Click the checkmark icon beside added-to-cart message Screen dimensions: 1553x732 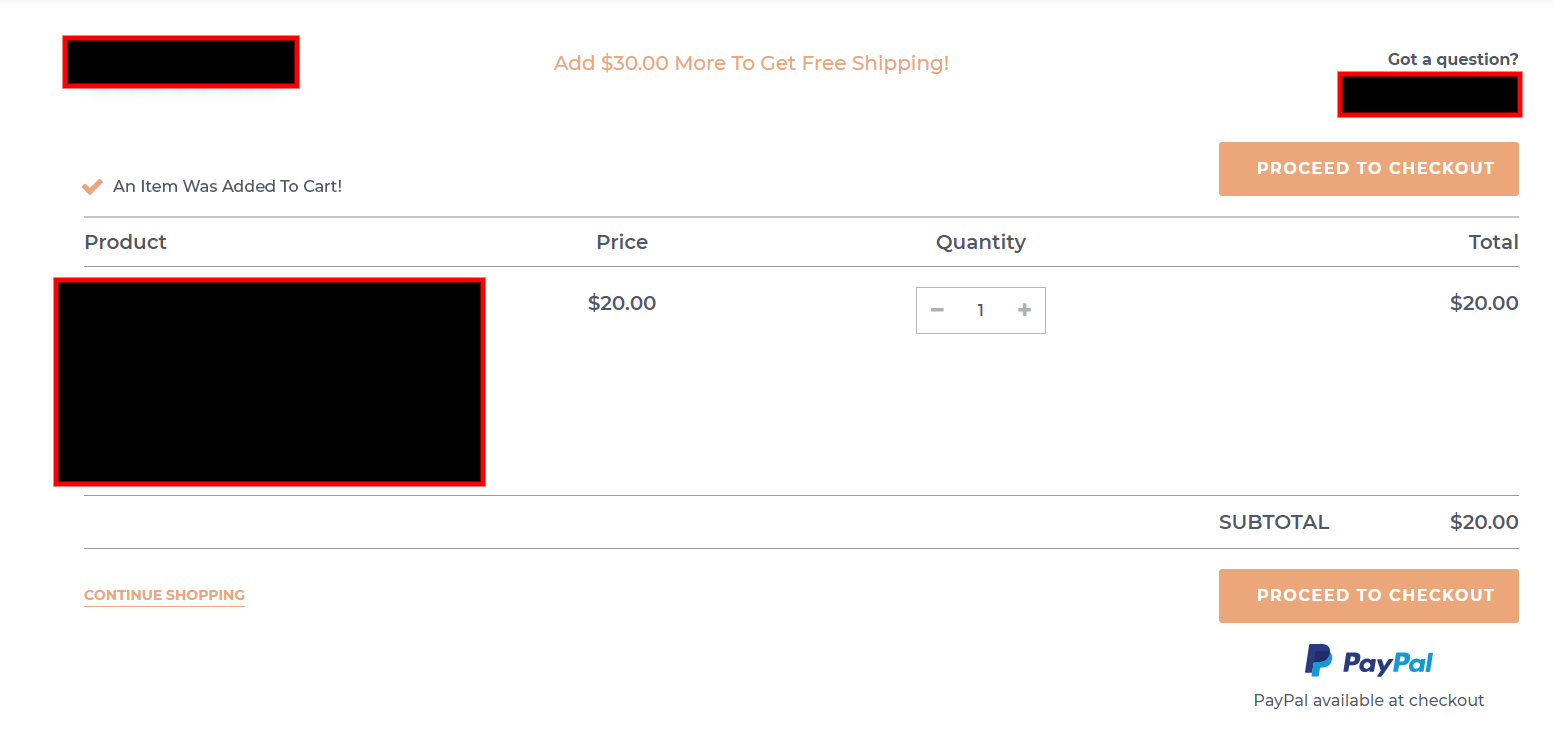point(92,186)
